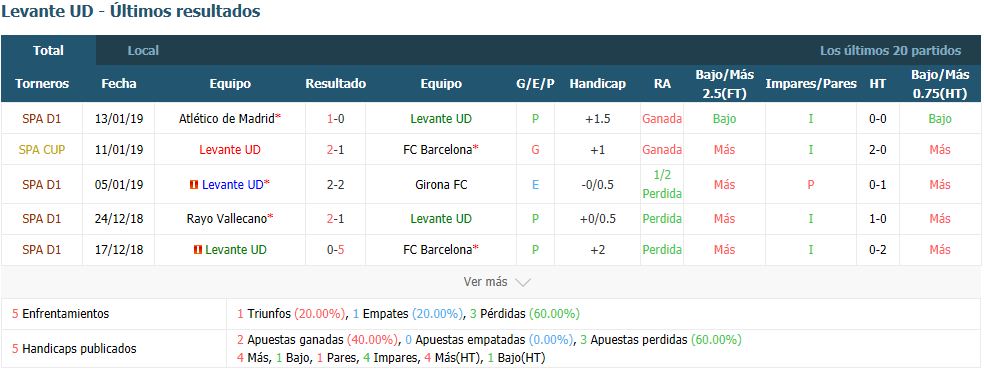This screenshot has height=369, width=984.
Task: Open the Girona FC team link
Action: [441, 184]
